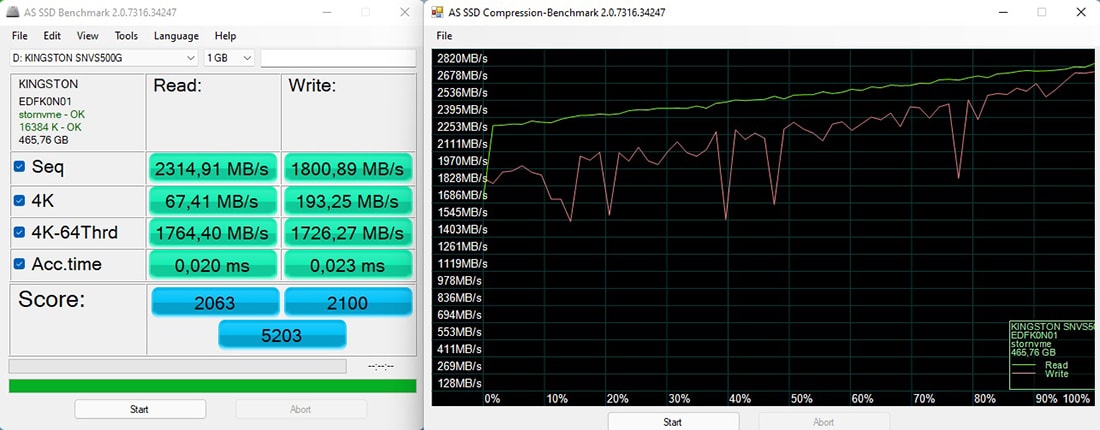Viewport: 1100px width, 430px height.
Task: Maximize the Compression-Benchmark window
Action: [1041, 12]
